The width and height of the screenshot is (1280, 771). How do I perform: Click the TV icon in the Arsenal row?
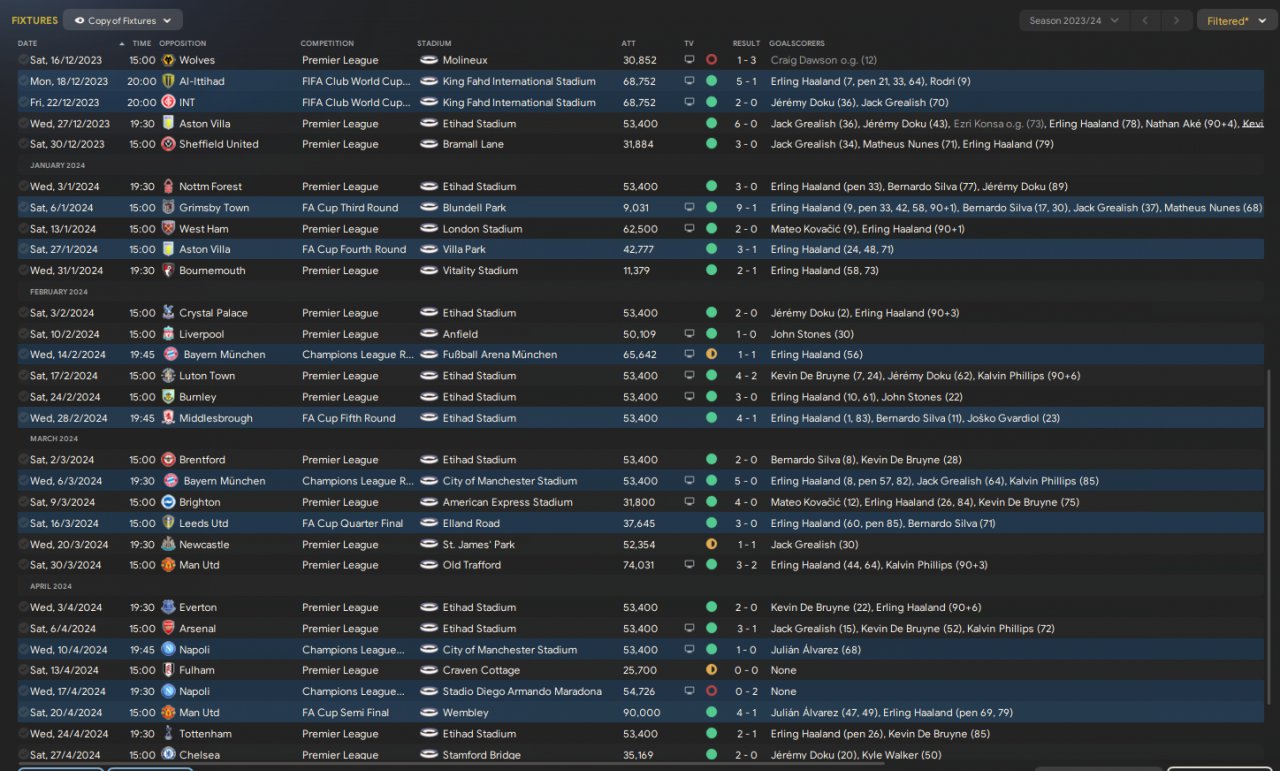point(688,629)
